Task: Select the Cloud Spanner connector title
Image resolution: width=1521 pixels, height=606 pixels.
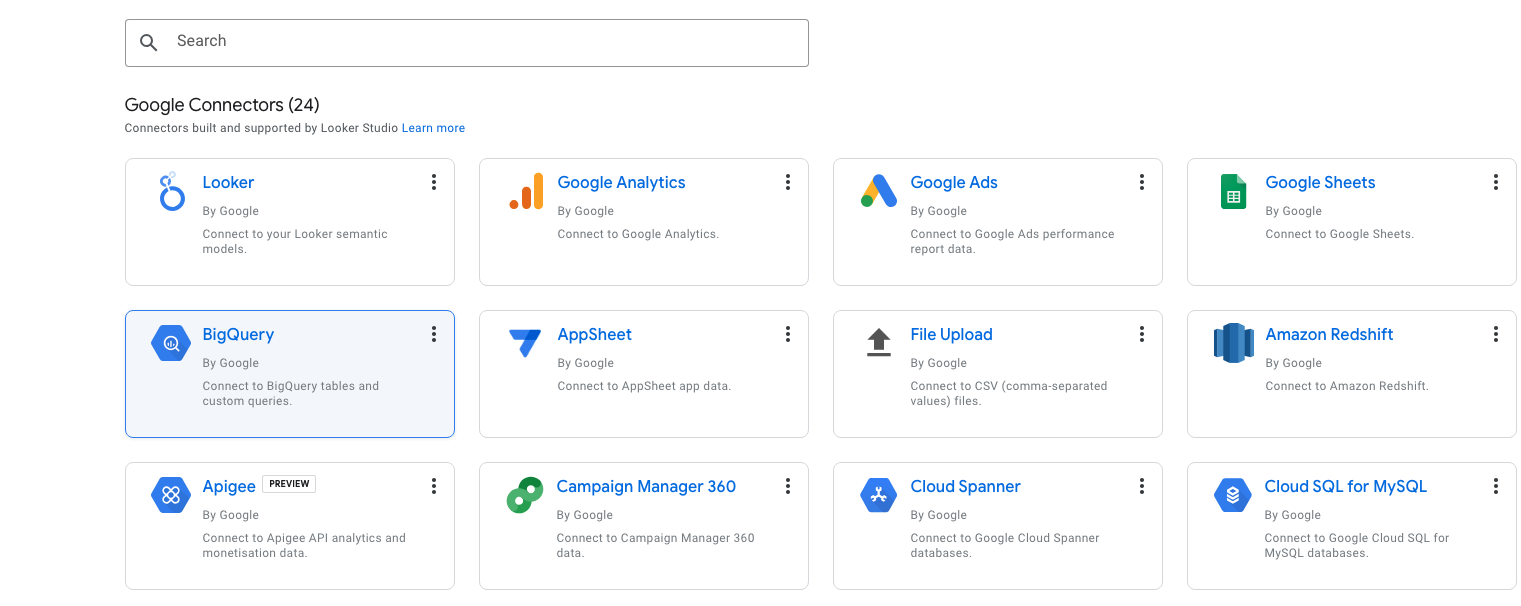Action: pyautogui.click(x=965, y=486)
